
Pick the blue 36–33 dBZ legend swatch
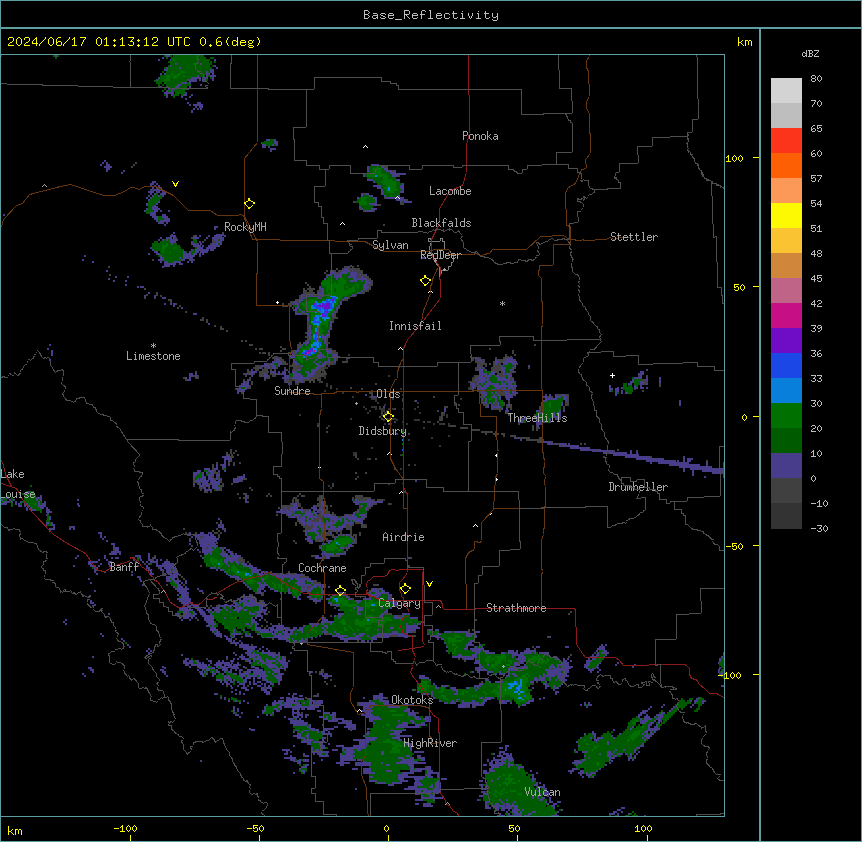(786, 365)
